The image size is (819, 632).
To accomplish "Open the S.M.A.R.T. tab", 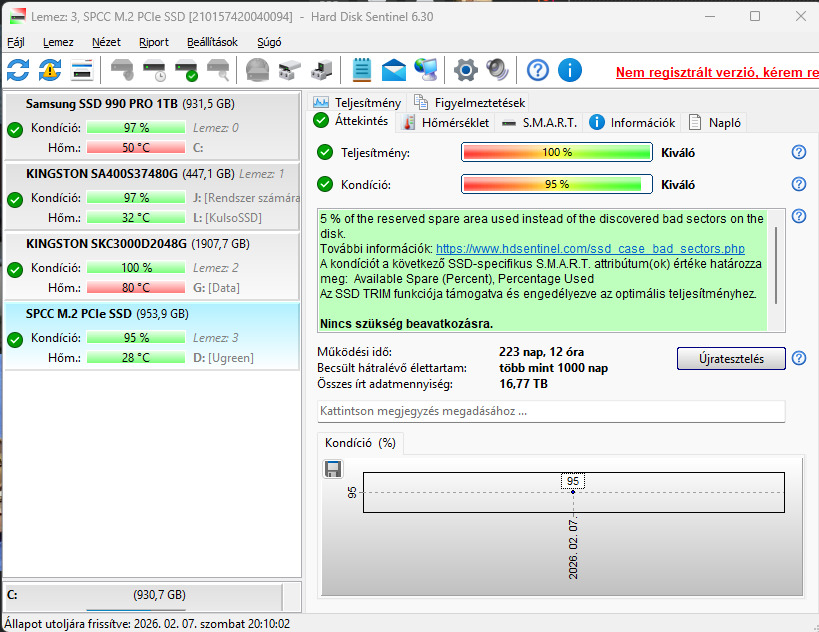I will (x=539, y=123).
